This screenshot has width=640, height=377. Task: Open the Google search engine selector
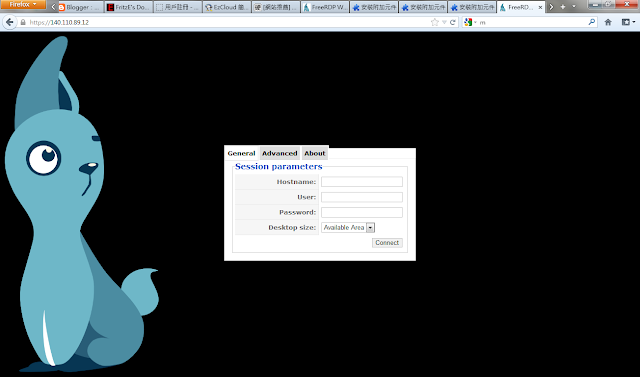coord(470,22)
